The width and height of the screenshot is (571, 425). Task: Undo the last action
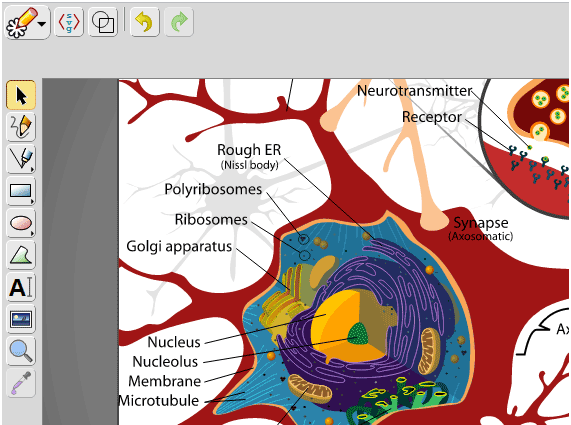pos(145,23)
